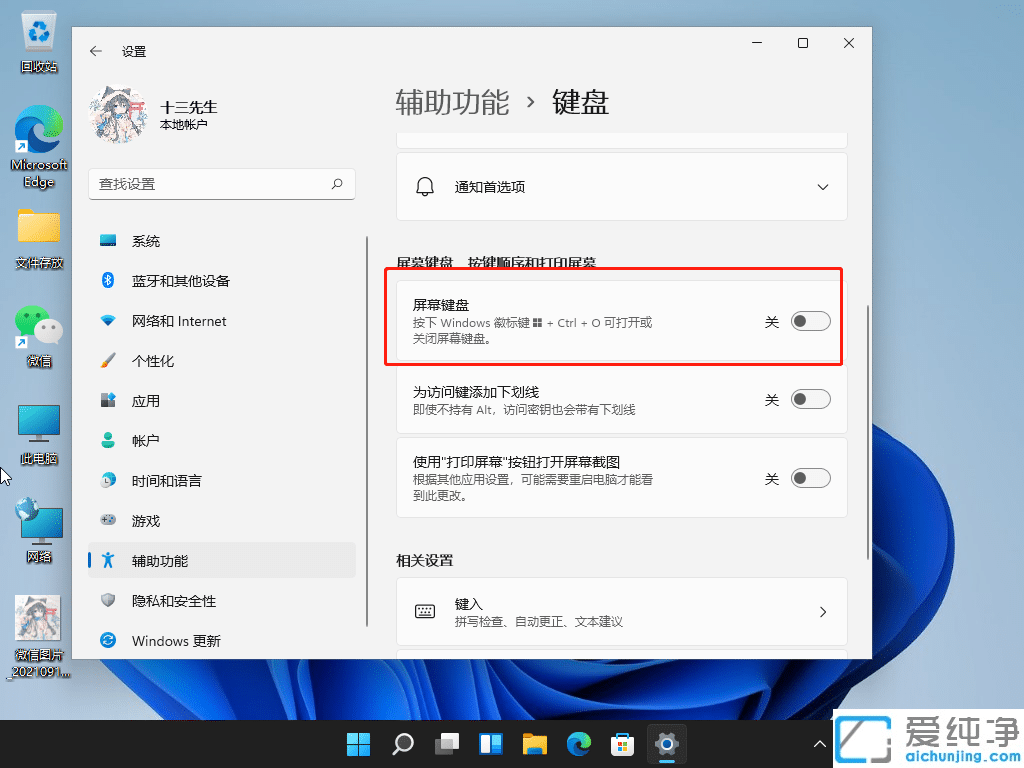This screenshot has height=768, width=1024.
Task: Expand 通知首选项 section
Action: [x=822, y=186]
